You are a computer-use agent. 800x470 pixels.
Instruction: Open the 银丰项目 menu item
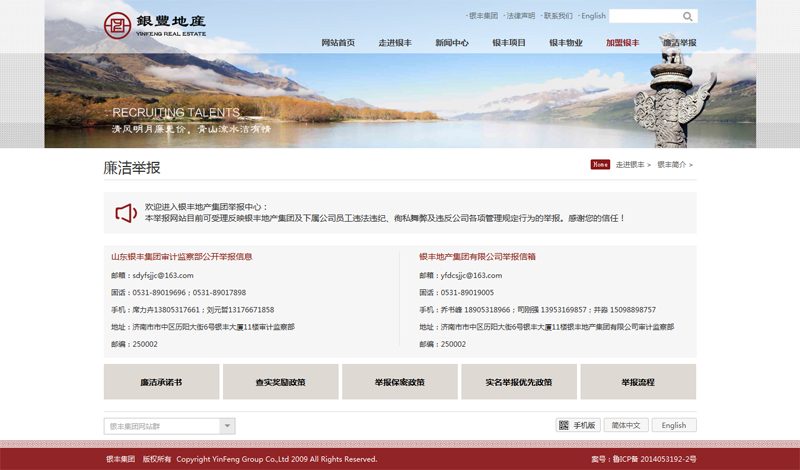pyautogui.click(x=509, y=43)
